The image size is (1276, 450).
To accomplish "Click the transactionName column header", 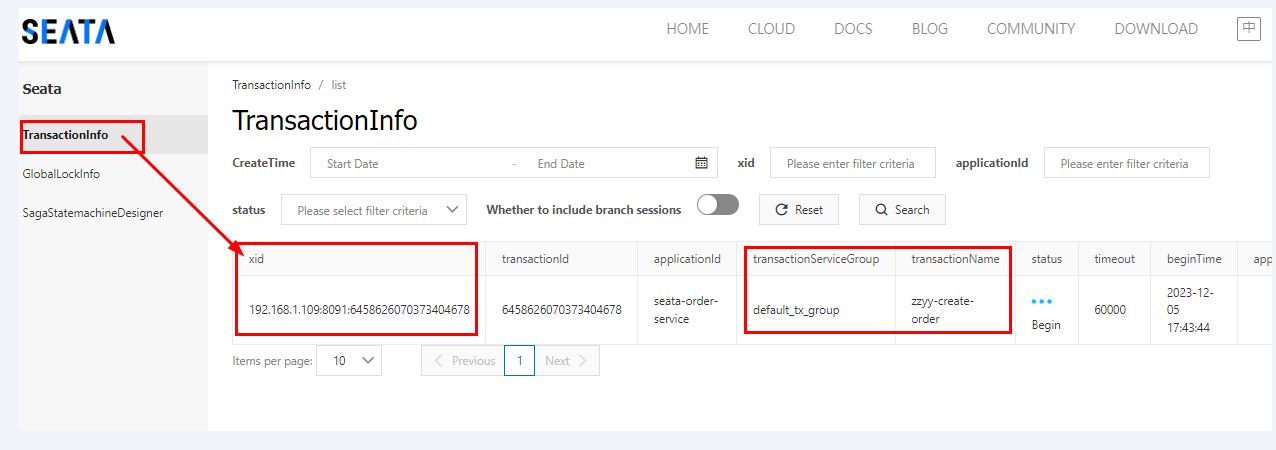I will pos(955,259).
